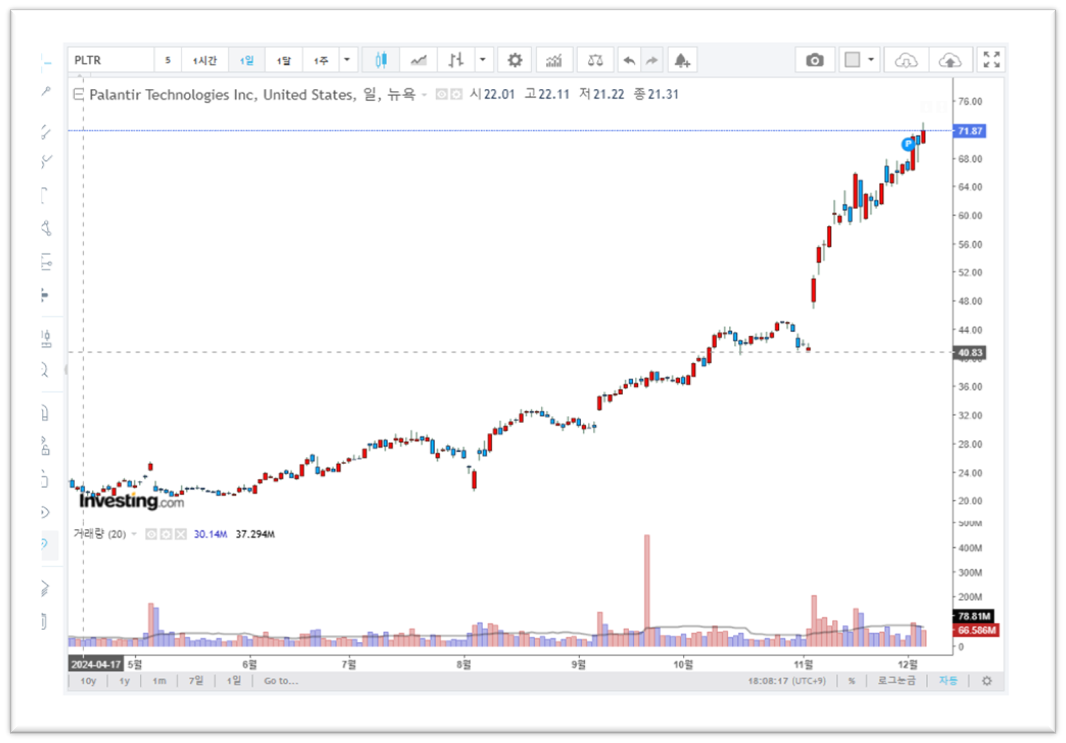Viewport: 1066px width, 743px height.
Task: Click the trash remove drawings icon
Action: click(46, 621)
